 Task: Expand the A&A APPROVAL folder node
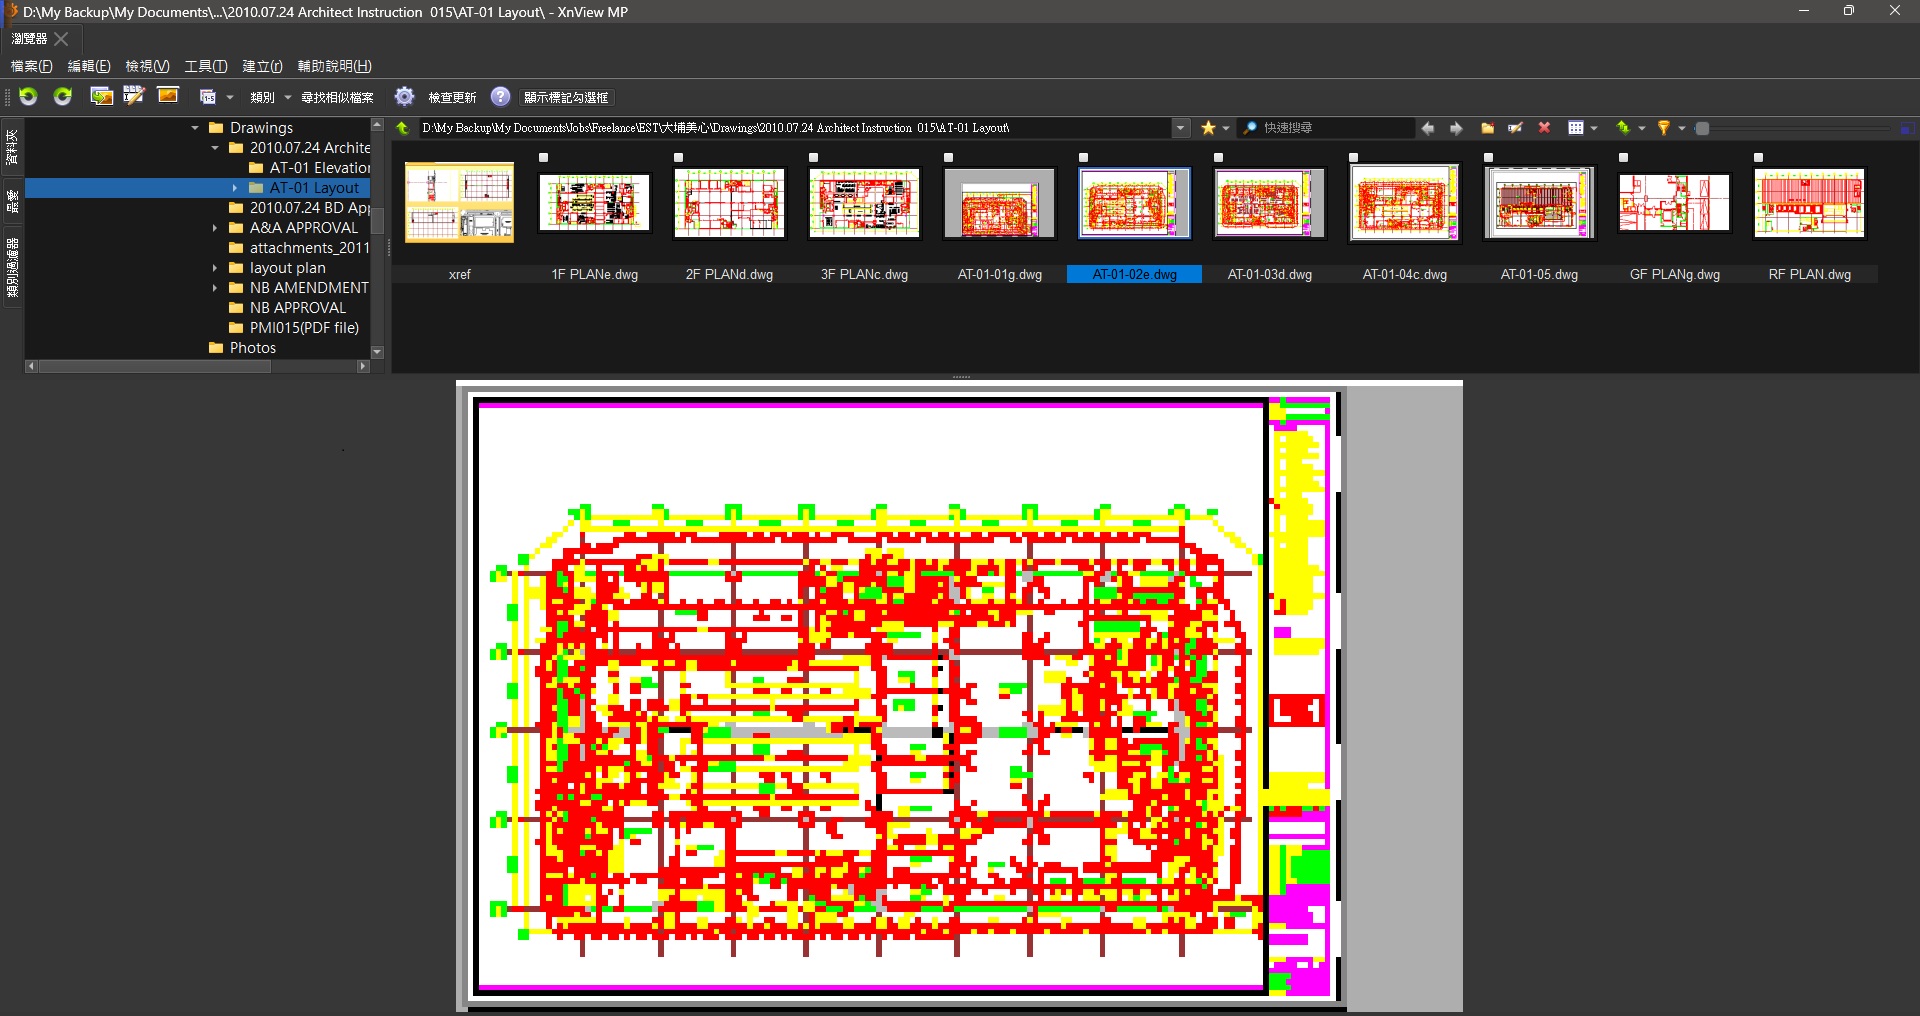215,228
